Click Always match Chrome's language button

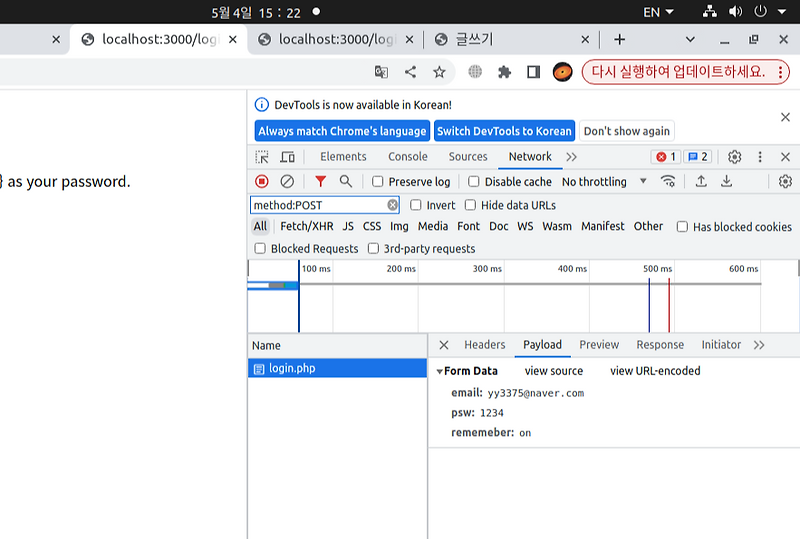coord(342,131)
